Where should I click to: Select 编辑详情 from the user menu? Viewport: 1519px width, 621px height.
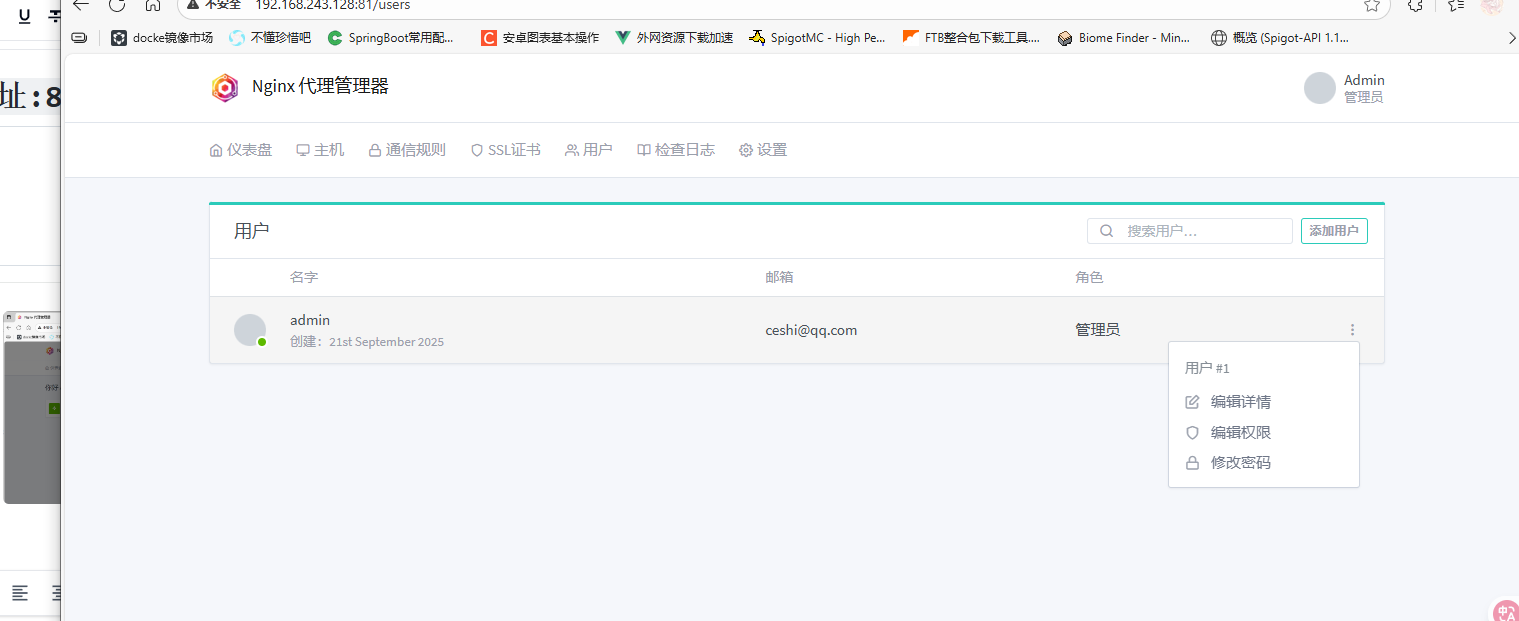tap(1240, 402)
